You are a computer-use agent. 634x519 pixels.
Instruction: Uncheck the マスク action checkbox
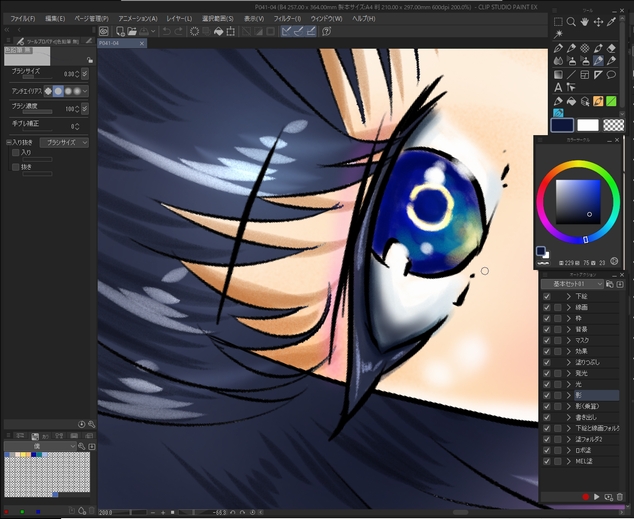point(547,340)
